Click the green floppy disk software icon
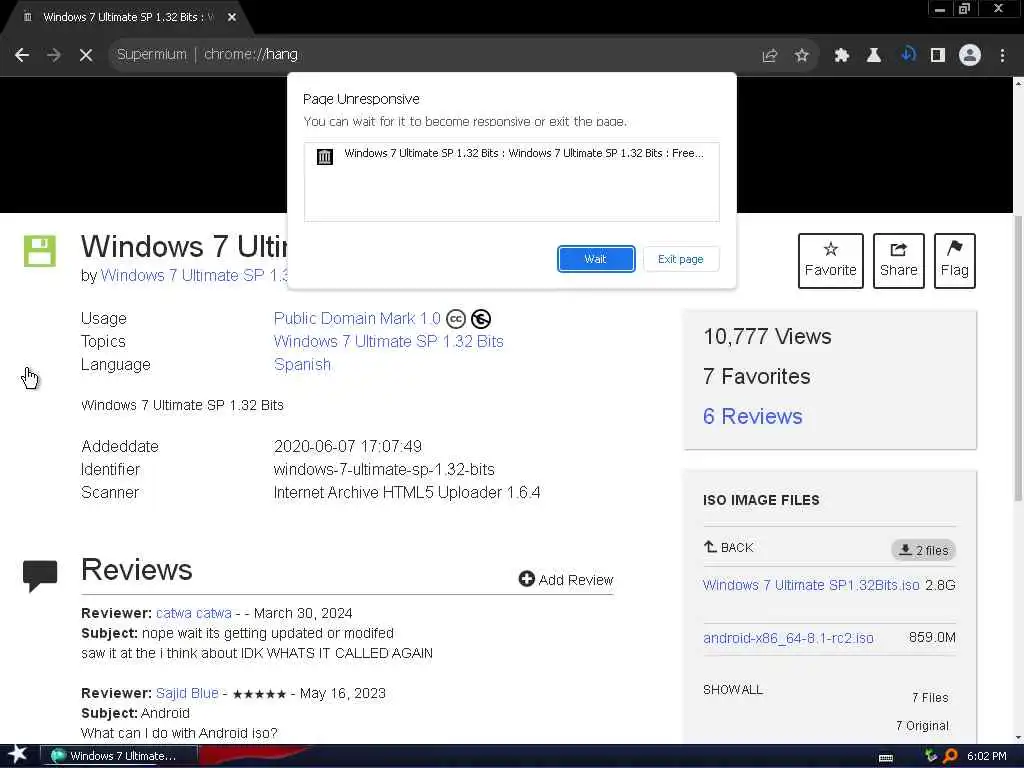 pyautogui.click(x=40, y=251)
